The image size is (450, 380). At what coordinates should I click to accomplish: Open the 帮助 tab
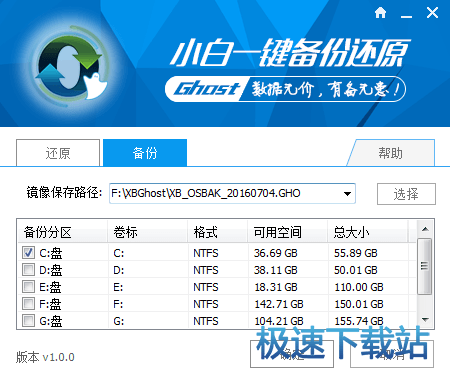click(x=391, y=153)
